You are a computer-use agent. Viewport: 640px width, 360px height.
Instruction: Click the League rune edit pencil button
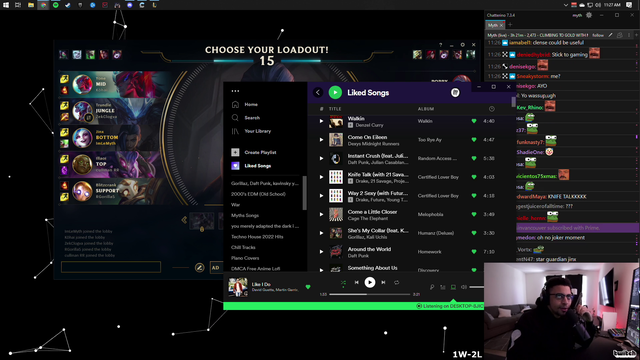199,268
